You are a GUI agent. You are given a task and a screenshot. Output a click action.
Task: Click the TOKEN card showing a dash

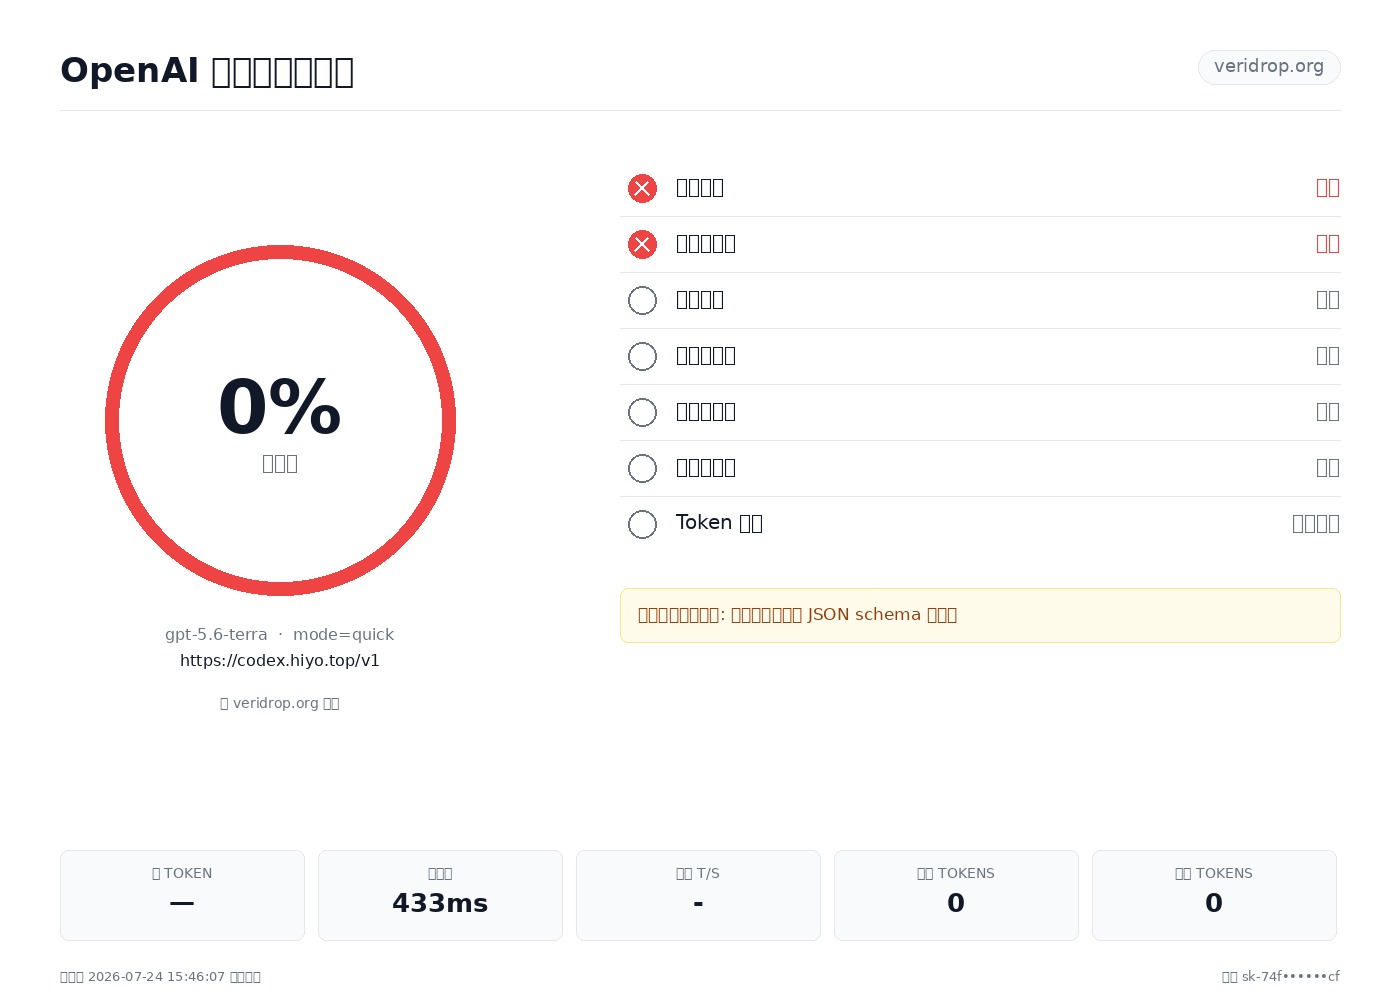(182, 895)
